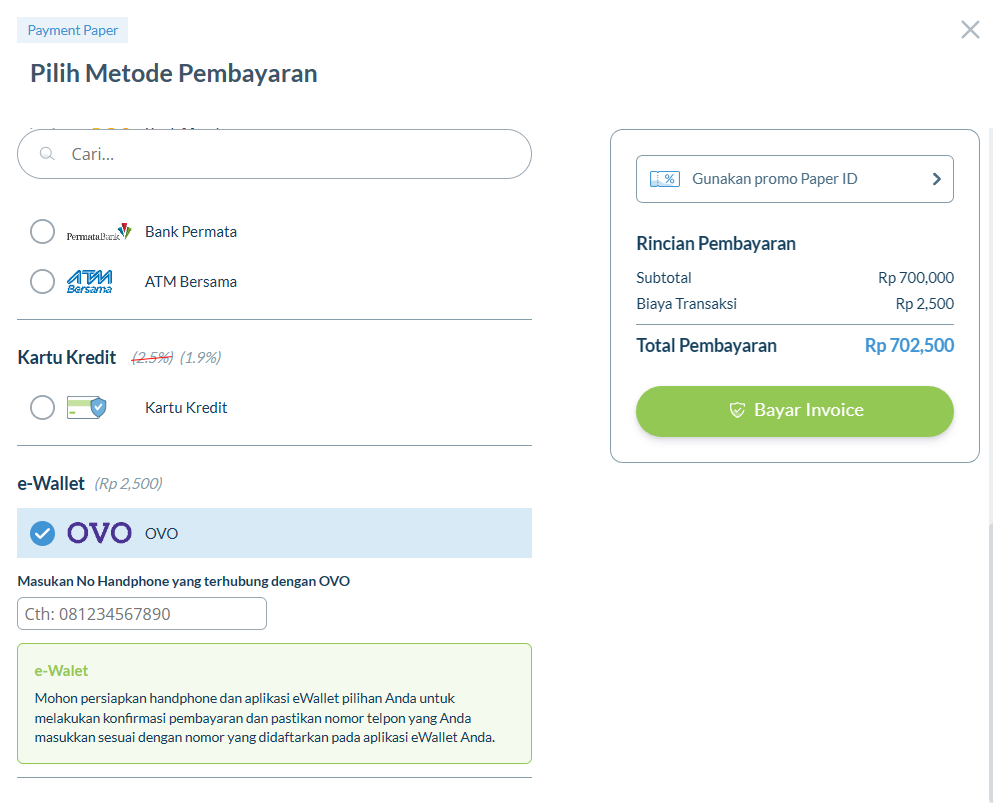Screen dimensions: 993x808
Task: Click the PermataBank logo
Action: [x=99, y=232]
